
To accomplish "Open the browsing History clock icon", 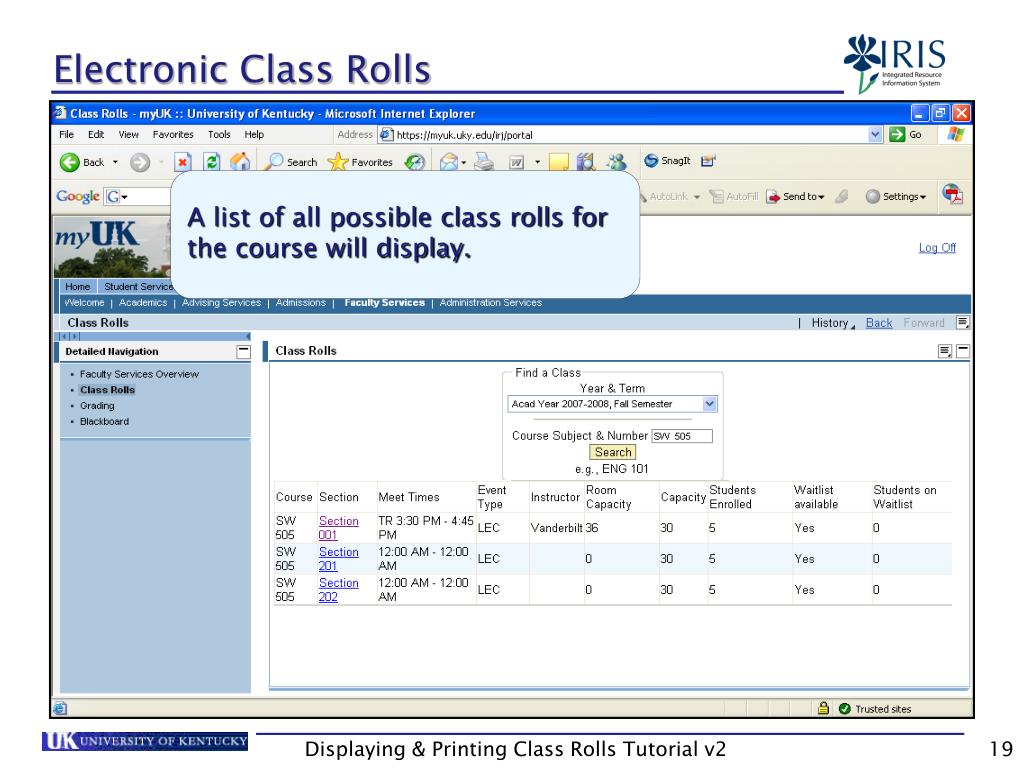I will tap(415, 161).
